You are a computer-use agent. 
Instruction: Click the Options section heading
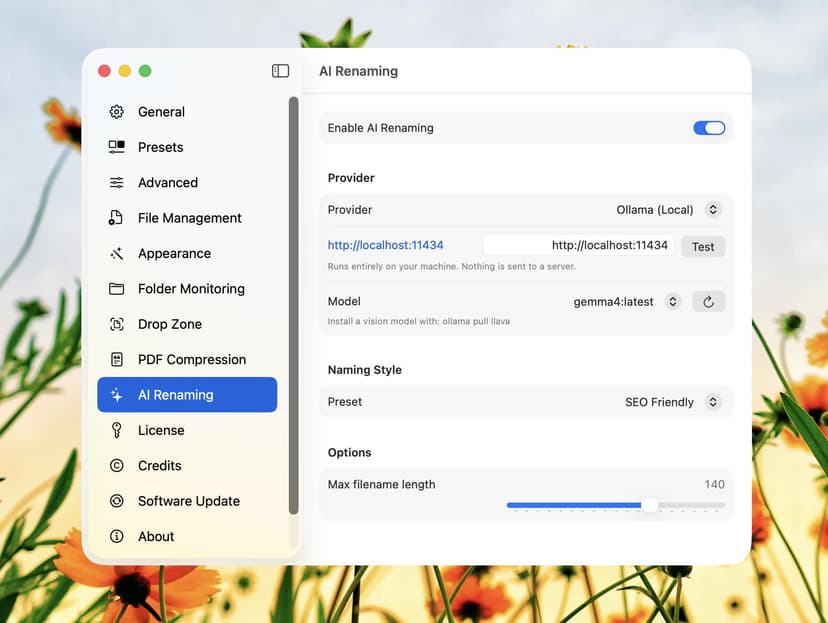click(349, 452)
